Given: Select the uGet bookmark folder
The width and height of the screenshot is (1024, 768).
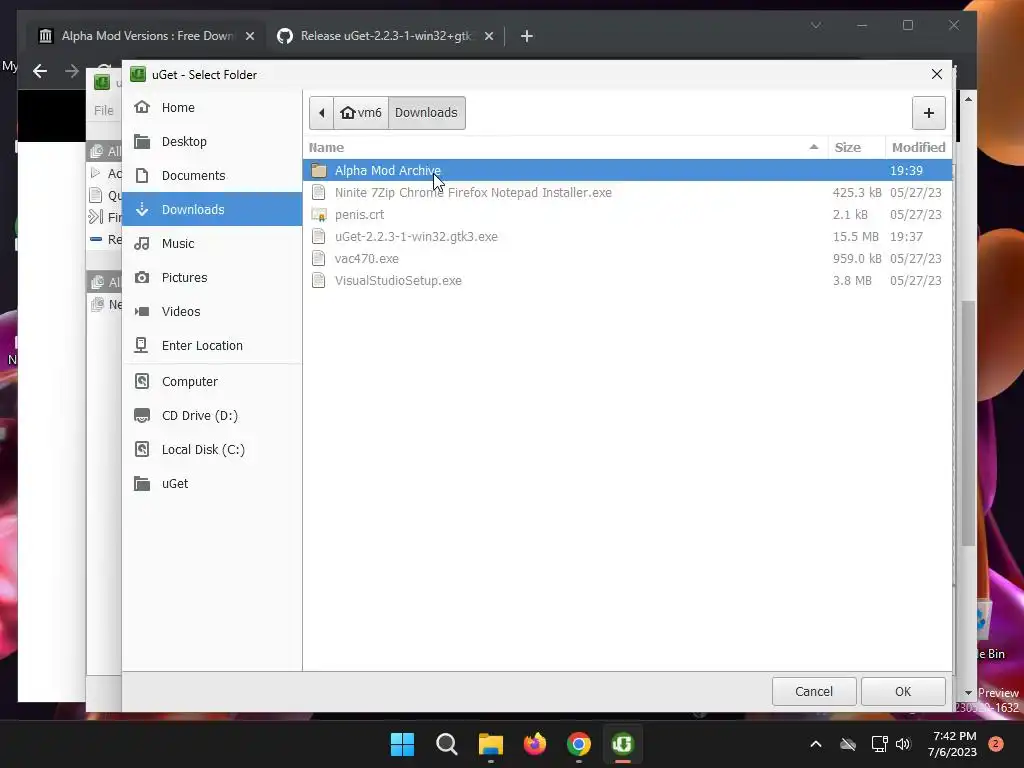Looking at the screenshot, I should point(212,483).
